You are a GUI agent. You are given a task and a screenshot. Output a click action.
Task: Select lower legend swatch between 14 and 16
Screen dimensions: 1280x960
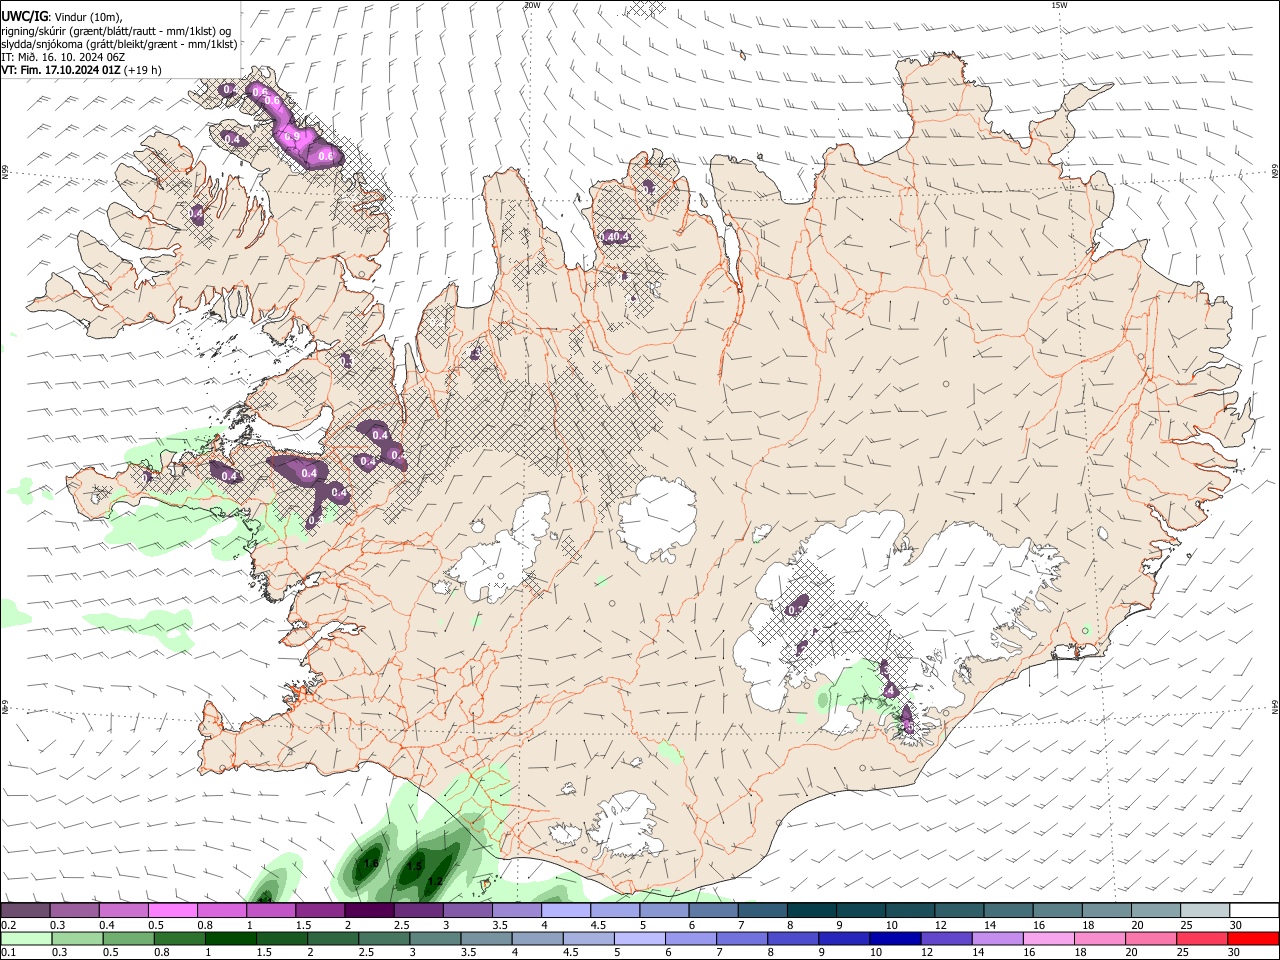coord(998,938)
